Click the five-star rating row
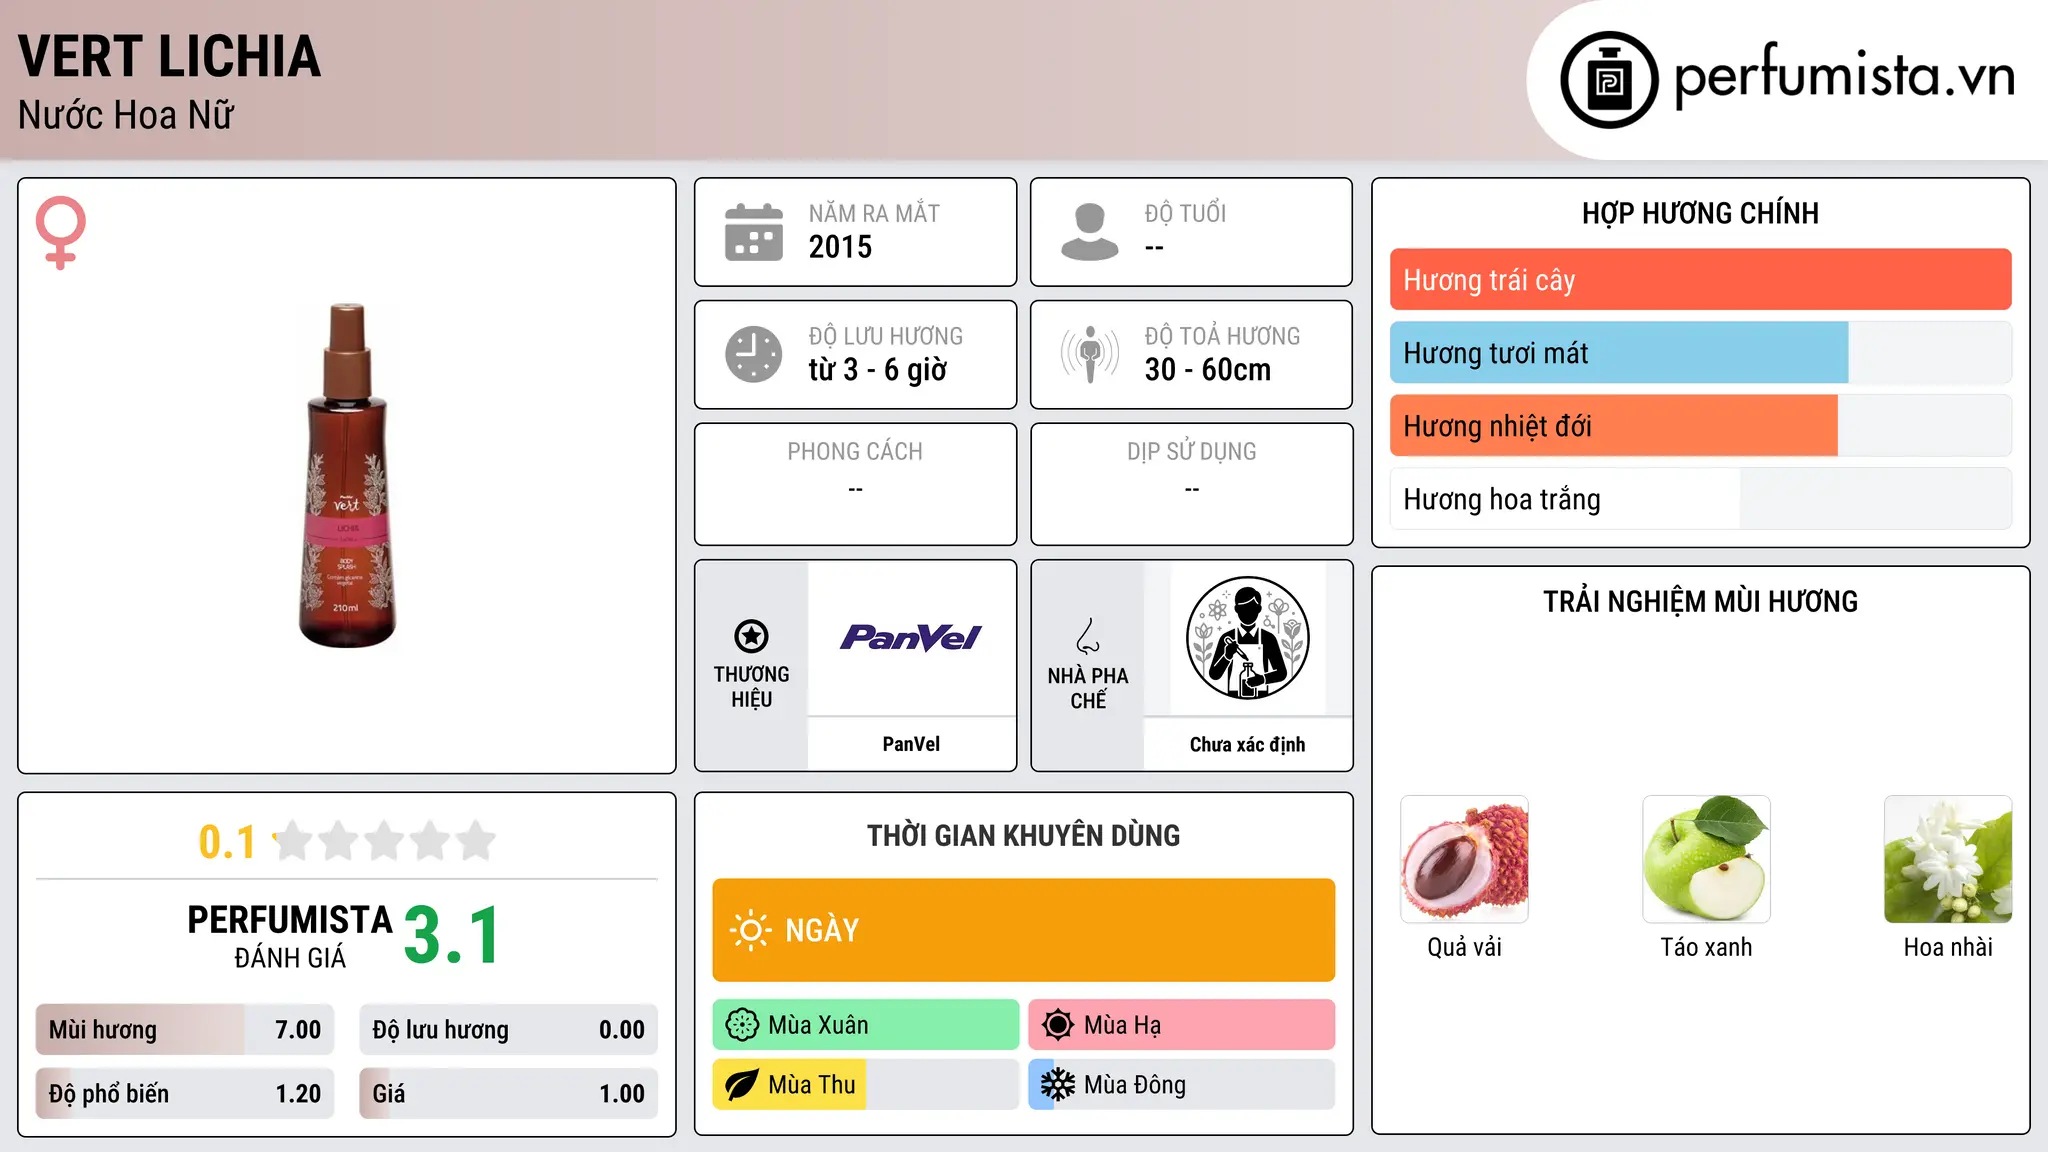 click(x=384, y=841)
